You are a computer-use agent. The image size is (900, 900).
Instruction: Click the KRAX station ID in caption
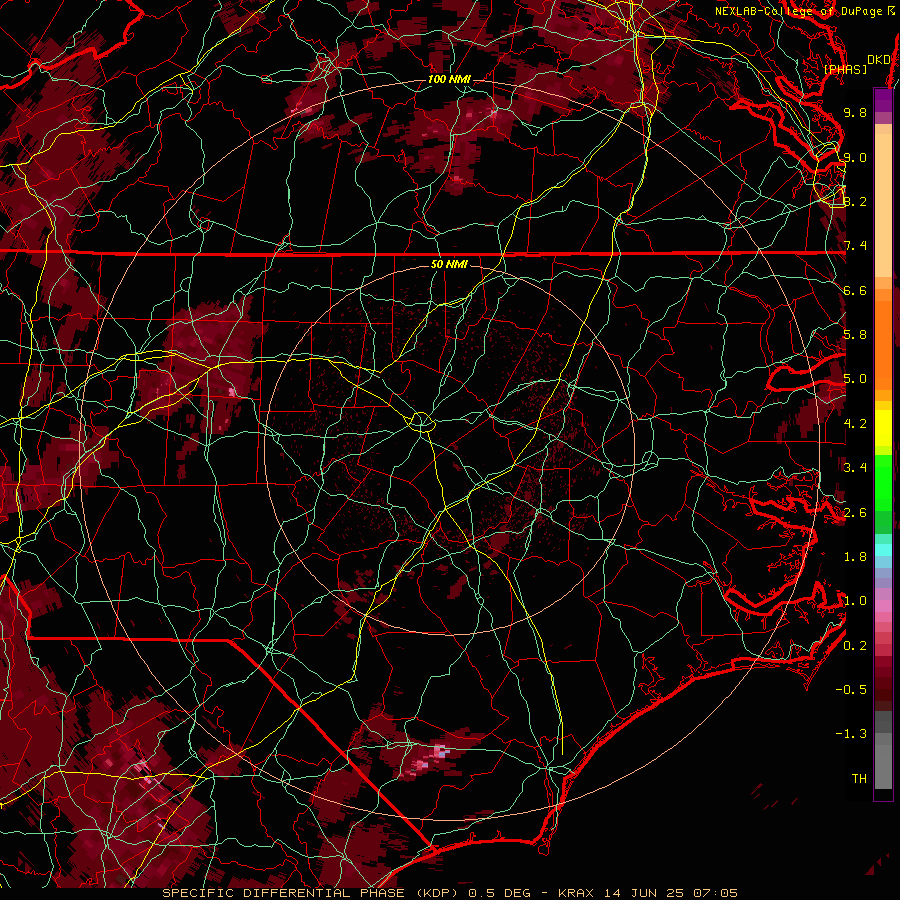click(x=577, y=893)
